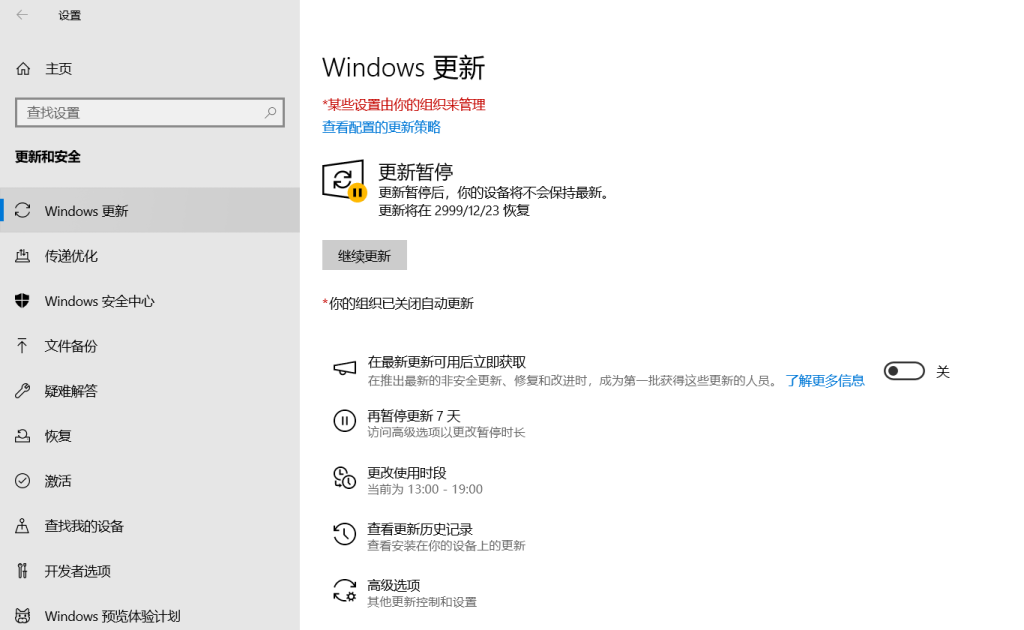Open the 激活 settings page
1024x630 pixels.
(x=150, y=480)
